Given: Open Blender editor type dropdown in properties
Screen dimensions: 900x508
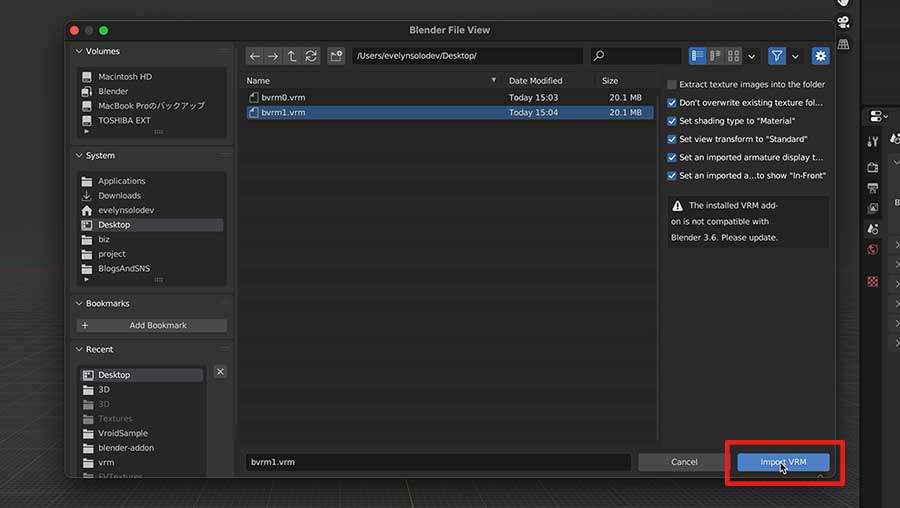Looking at the screenshot, I should [879, 117].
